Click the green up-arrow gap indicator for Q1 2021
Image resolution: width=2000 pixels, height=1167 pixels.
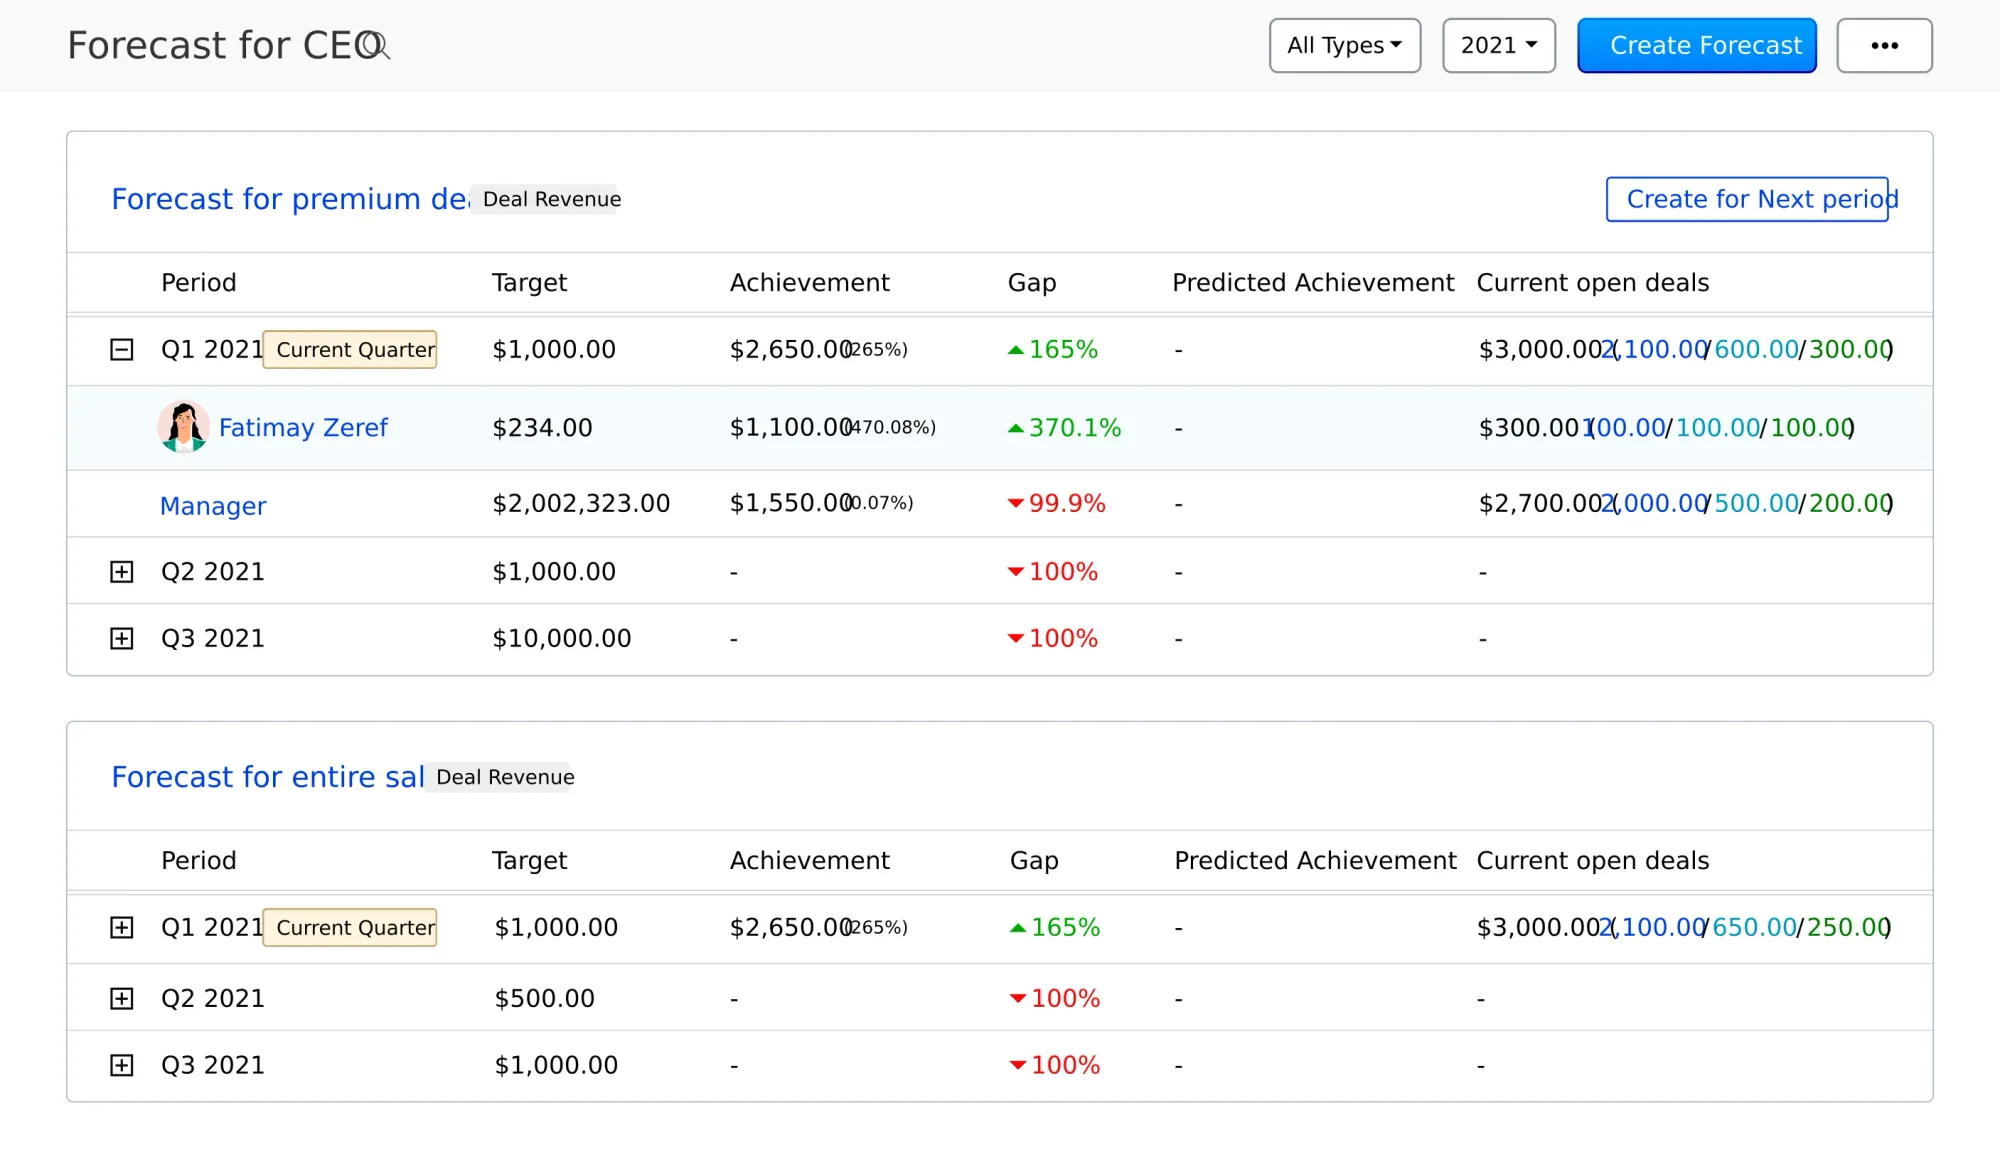coord(1015,349)
